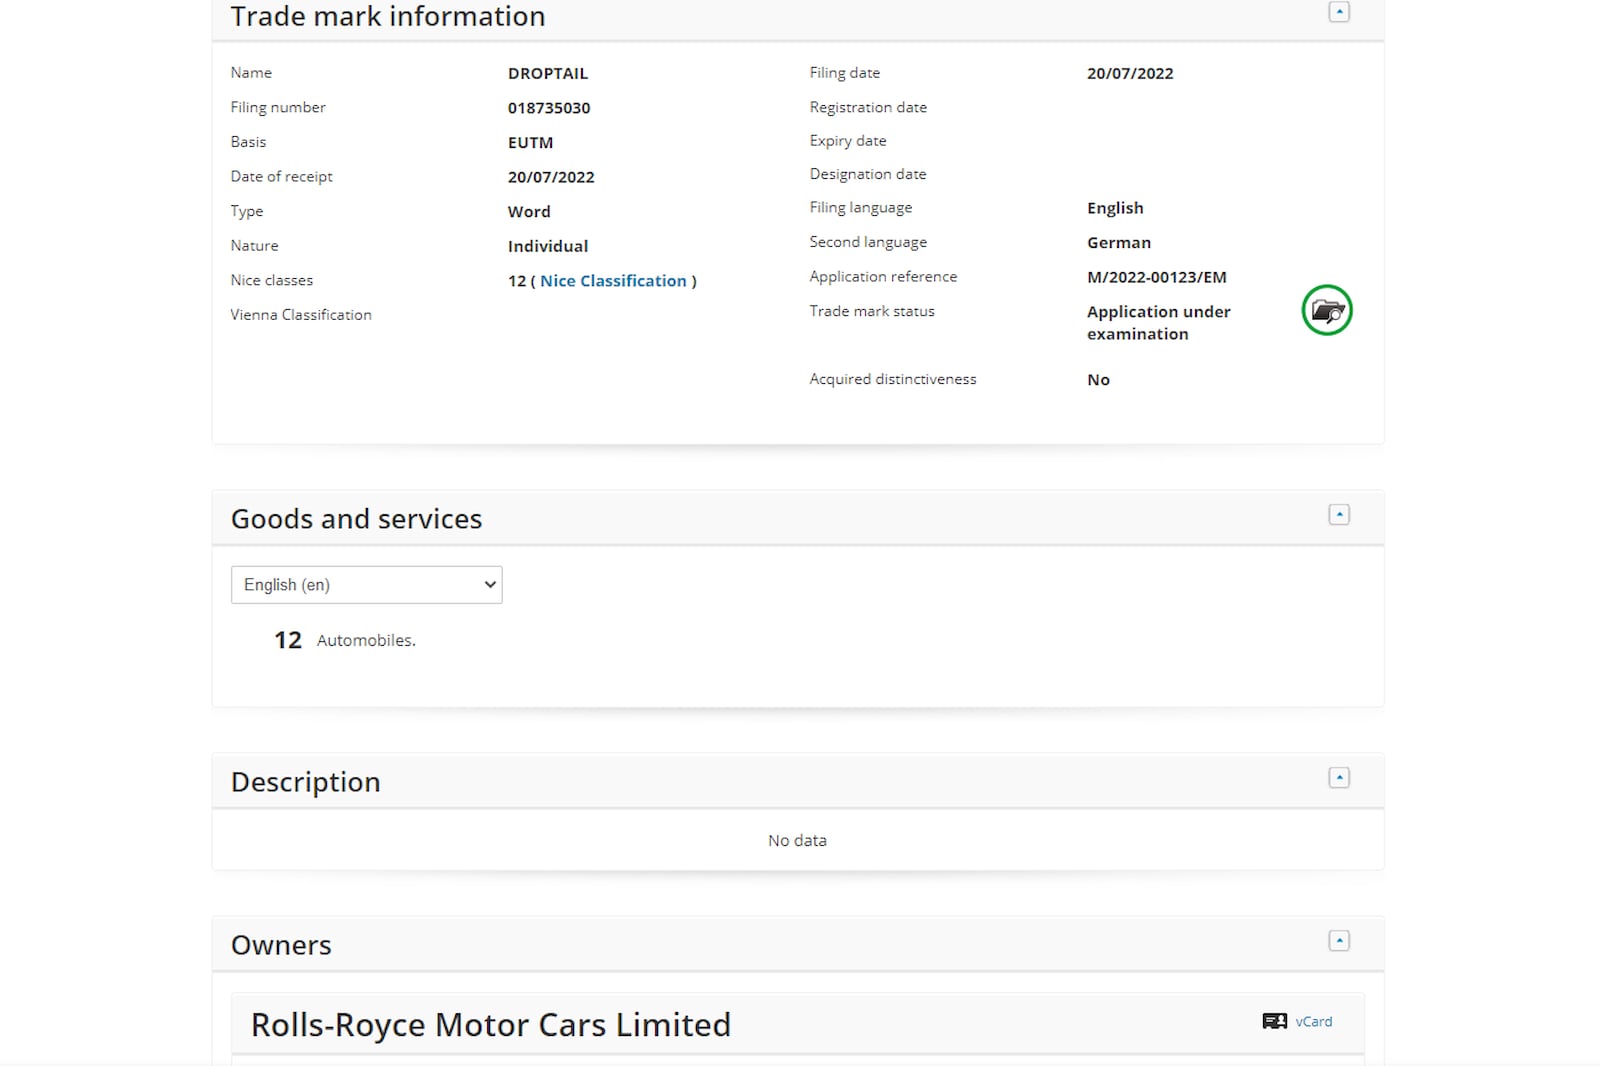This screenshot has width=1600, height=1066.
Task: Collapse the Goods and services section
Action: pyautogui.click(x=1339, y=515)
